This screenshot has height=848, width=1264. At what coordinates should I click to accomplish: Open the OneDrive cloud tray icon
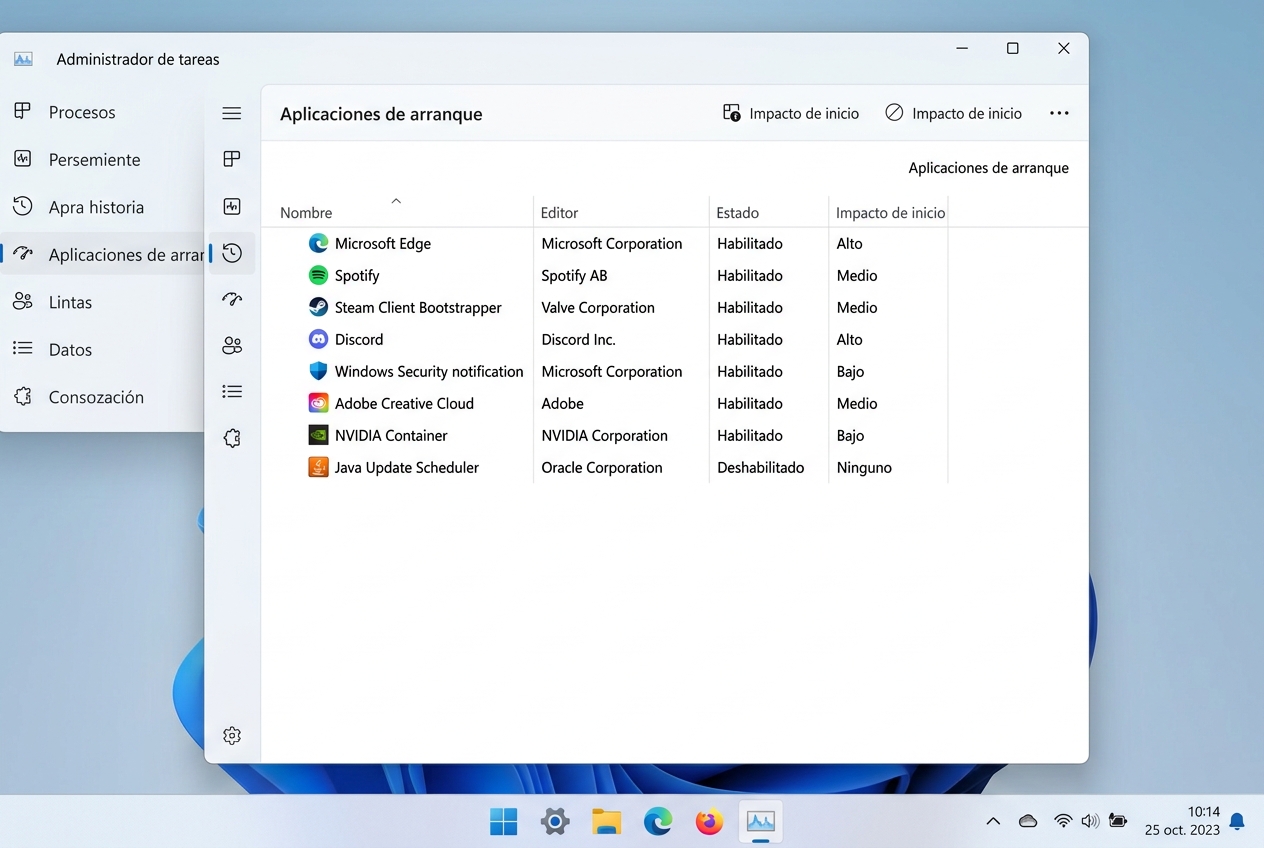tap(1028, 821)
